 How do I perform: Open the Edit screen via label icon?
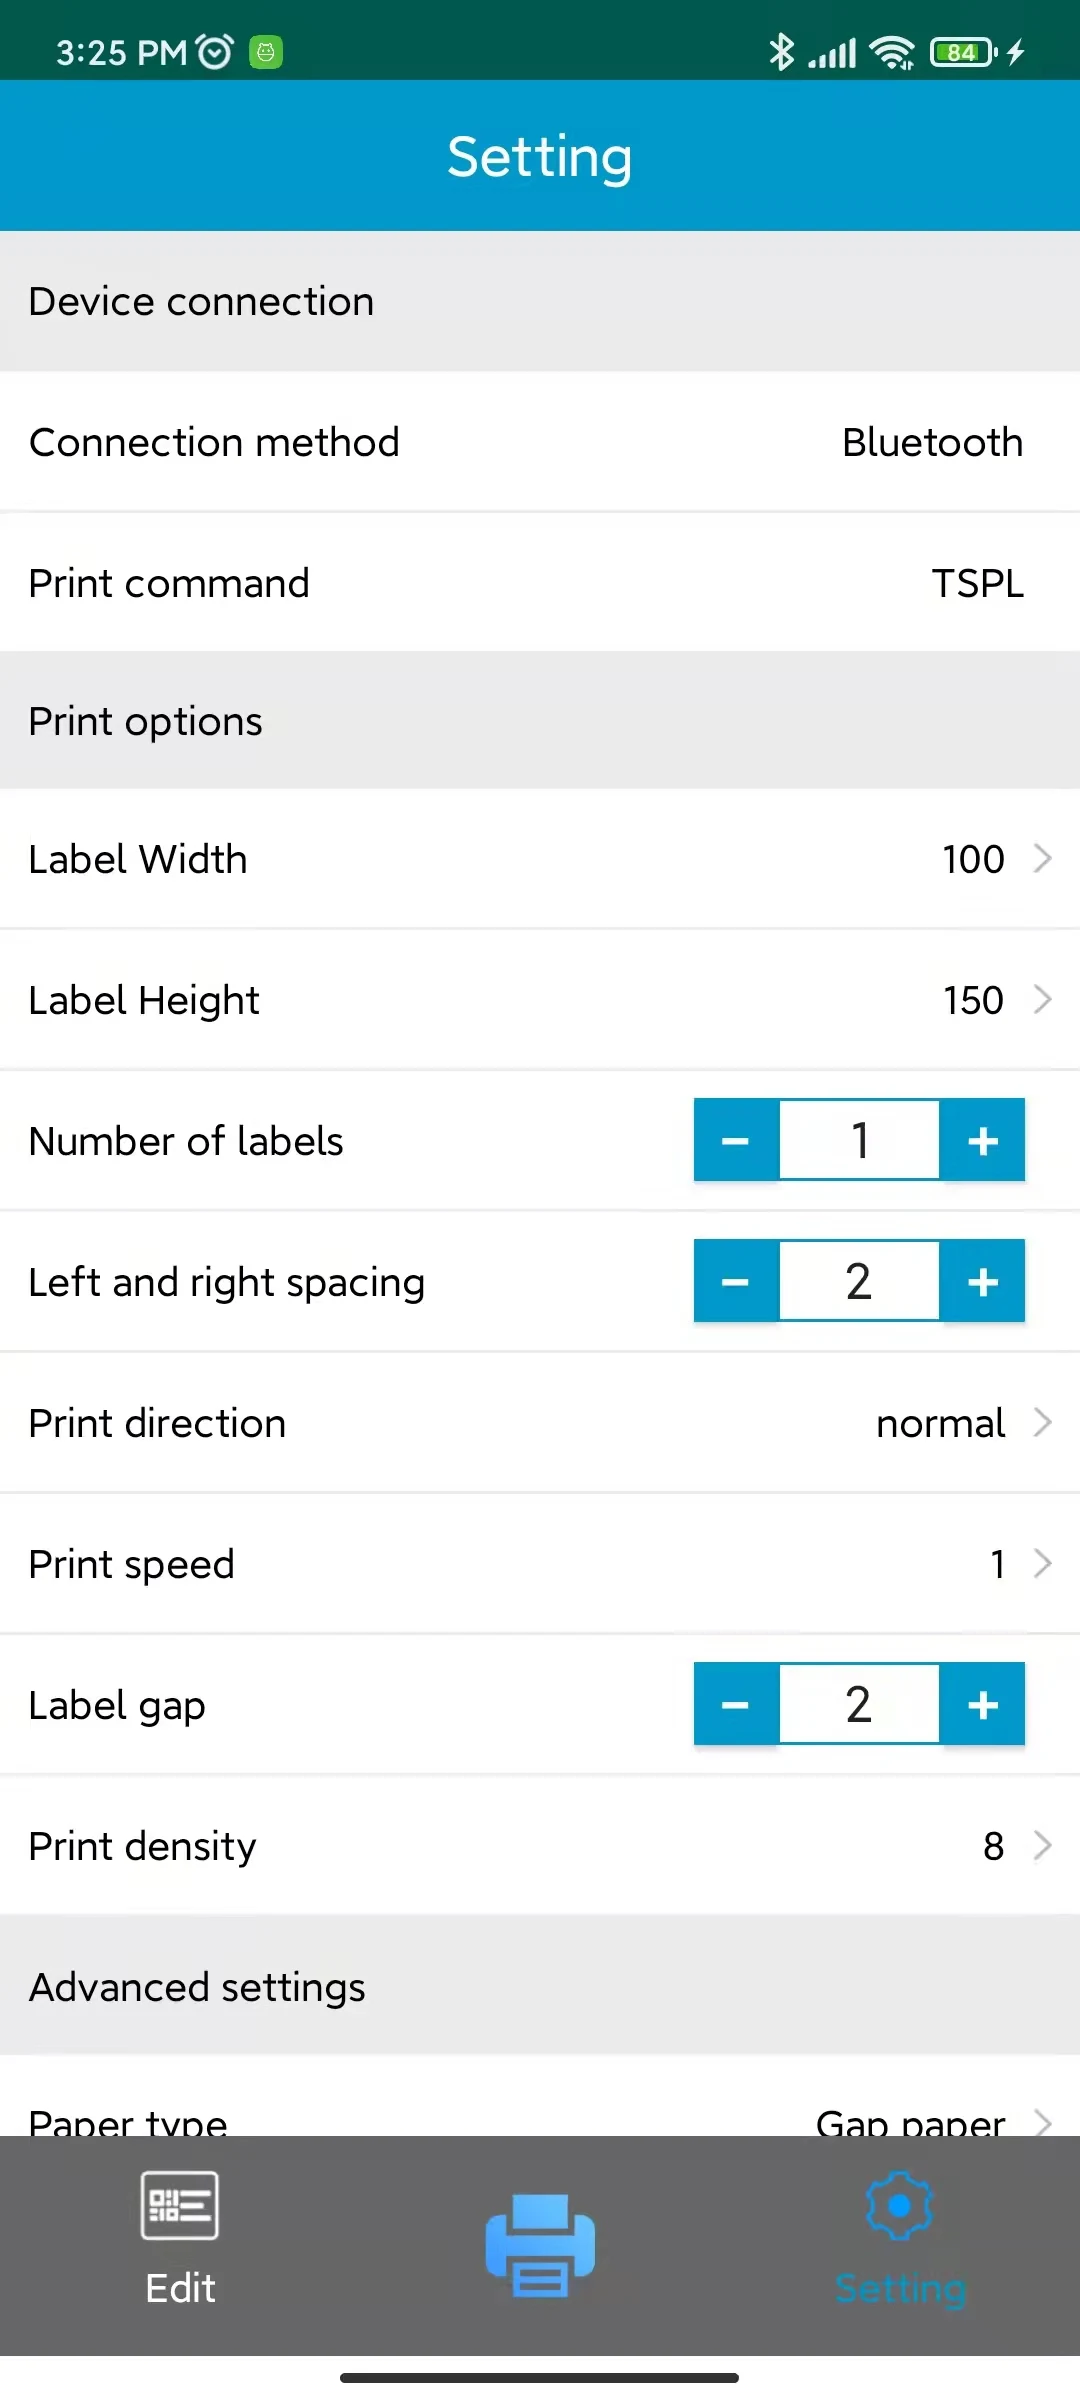[179, 2240]
